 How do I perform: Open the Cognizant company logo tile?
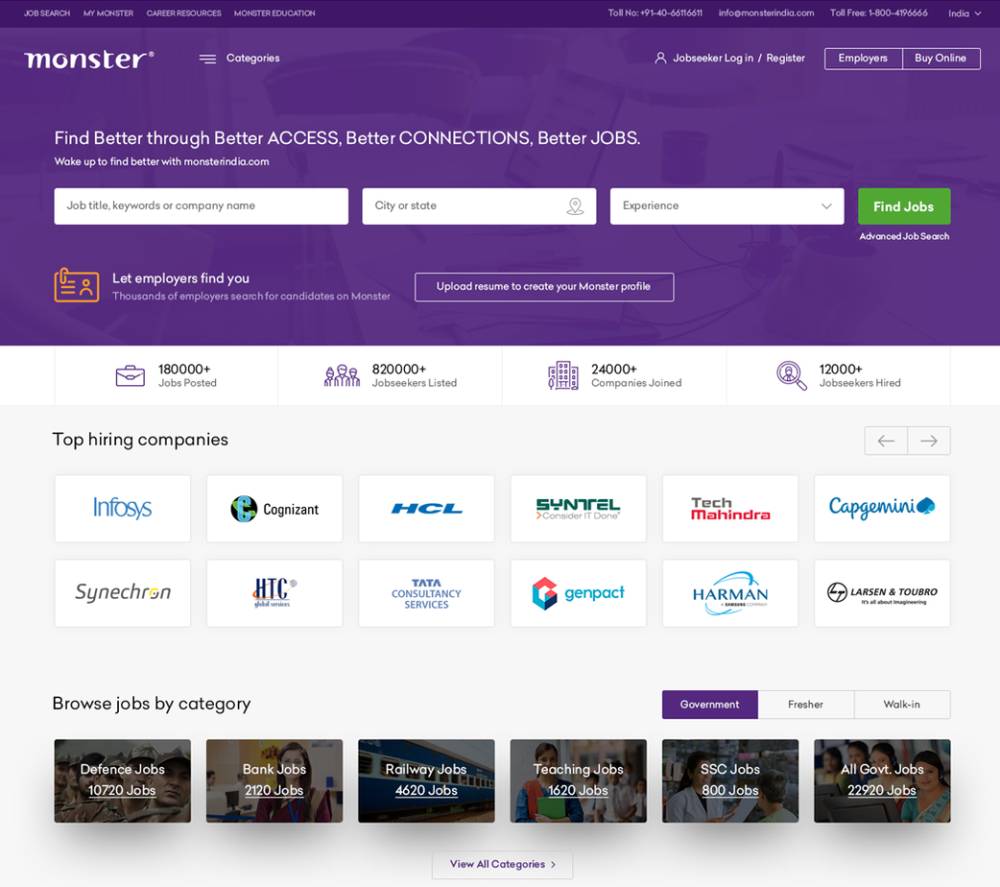point(274,508)
